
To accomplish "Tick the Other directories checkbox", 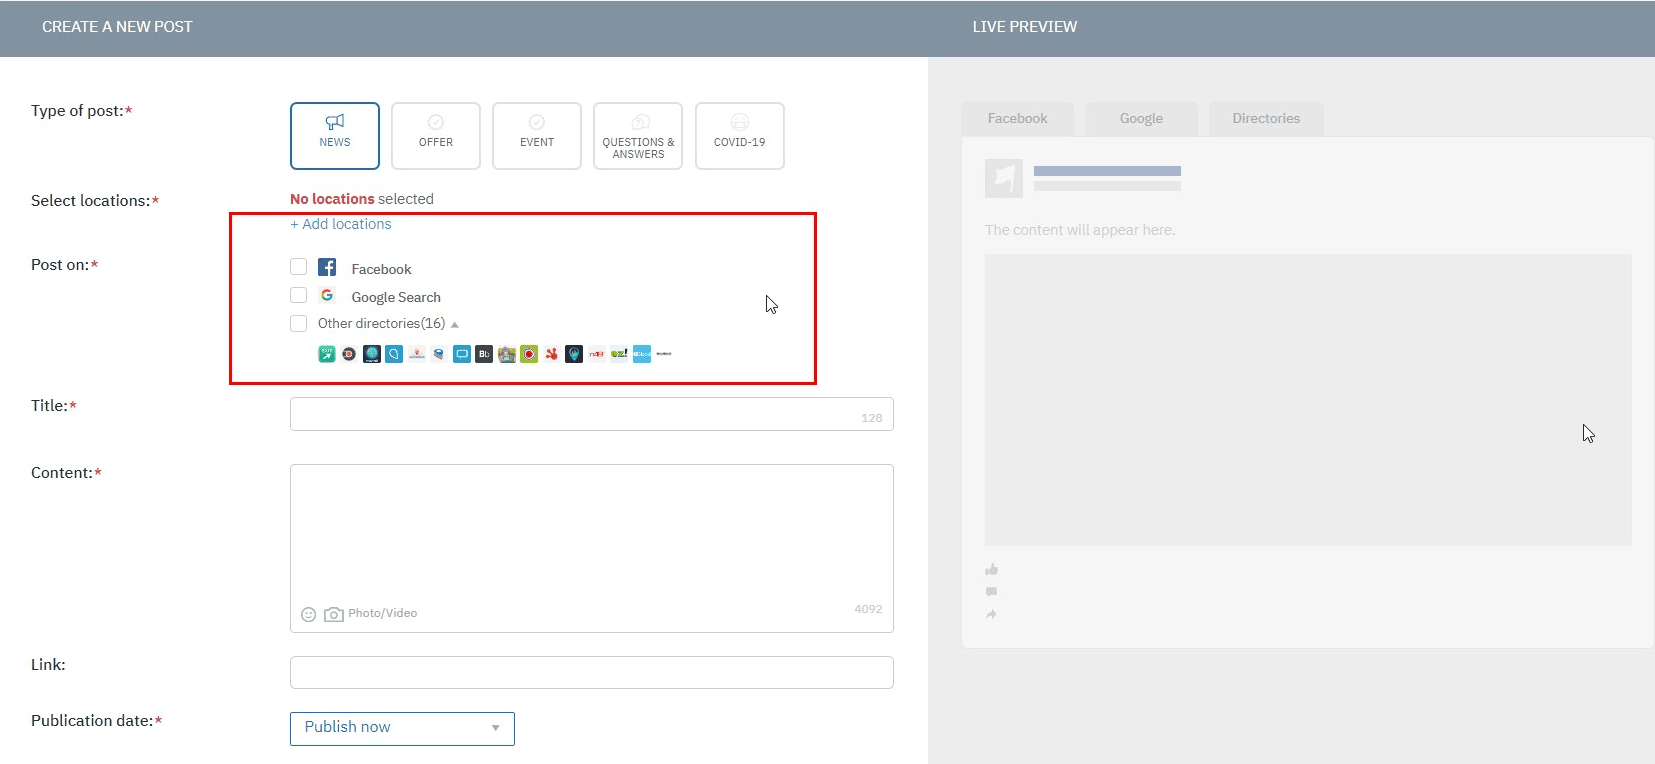I will tap(298, 323).
